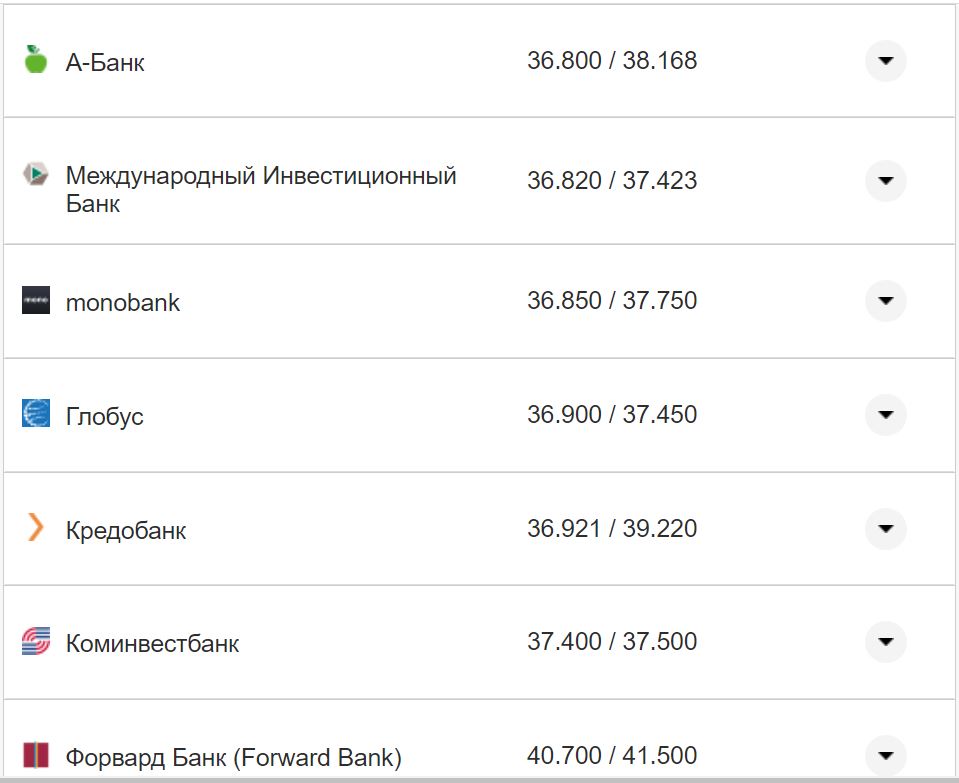This screenshot has height=783, width=959.
Task: Click the rate 36.850 / 37.750
Action: 612,302
